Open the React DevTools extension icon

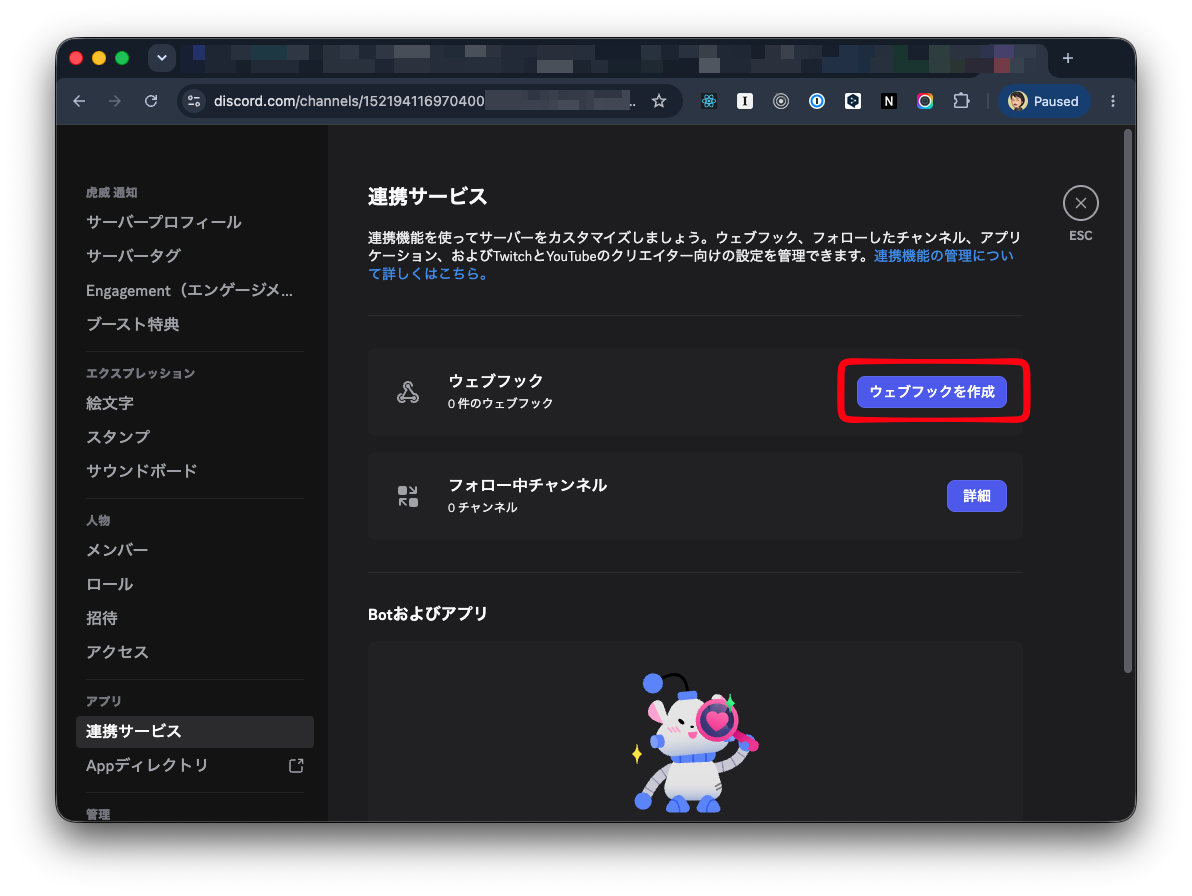pyautogui.click(x=709, y=101)
